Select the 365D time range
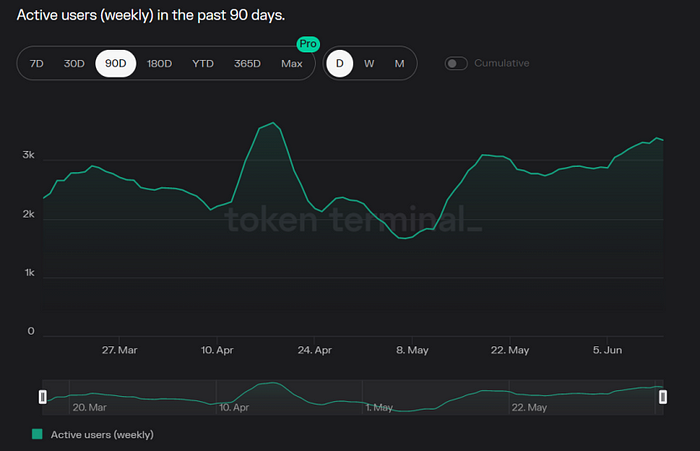Screen dimensions: 700x451 (x=247, y=64)
